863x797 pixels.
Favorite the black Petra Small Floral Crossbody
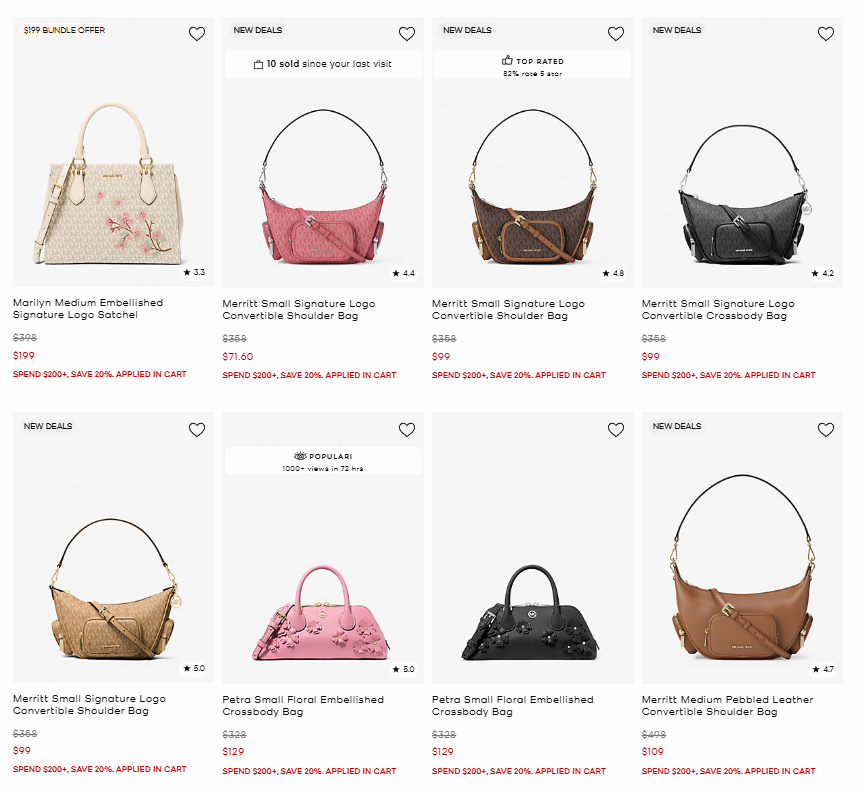[x=616, y=429]
